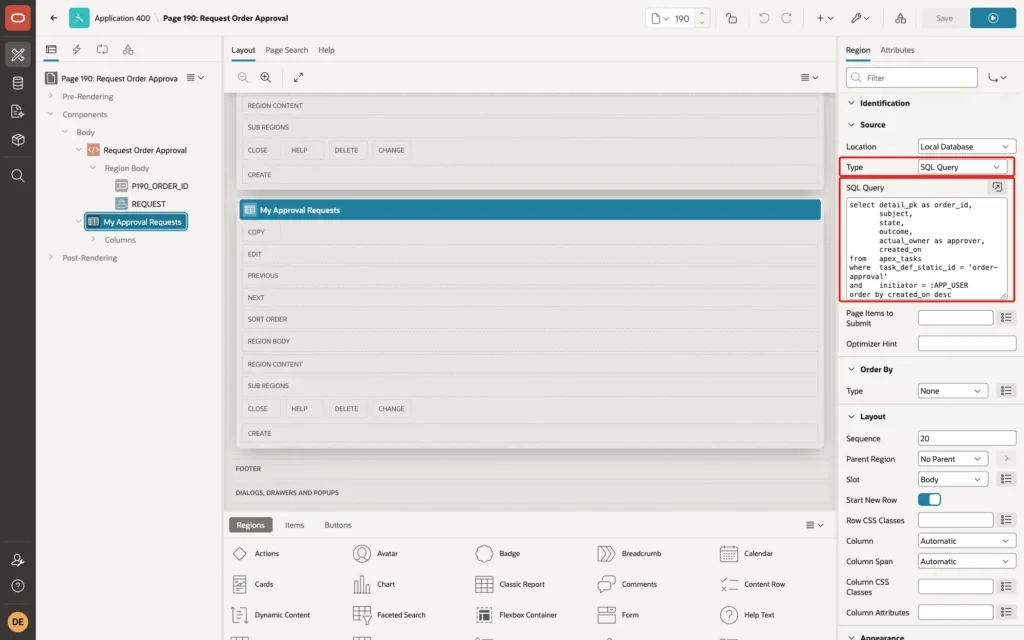Screen dimensions: 1024x640
Task: Open Shared Components tab icon in left panel
Action: [x=128, y=50]
